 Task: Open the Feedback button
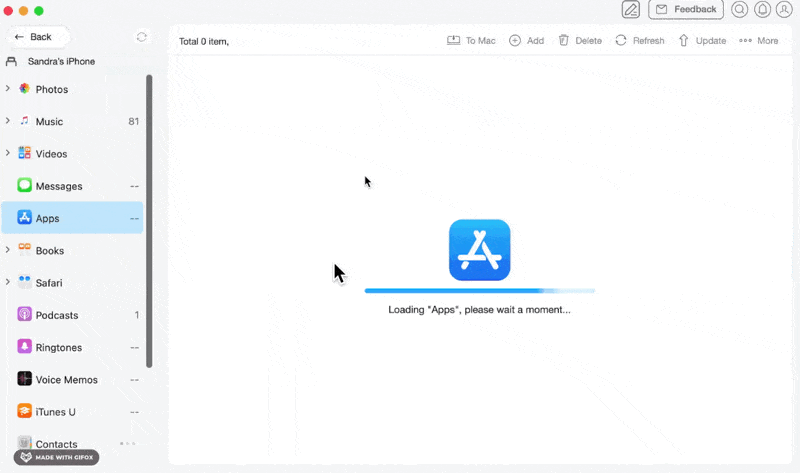point(686,9)
